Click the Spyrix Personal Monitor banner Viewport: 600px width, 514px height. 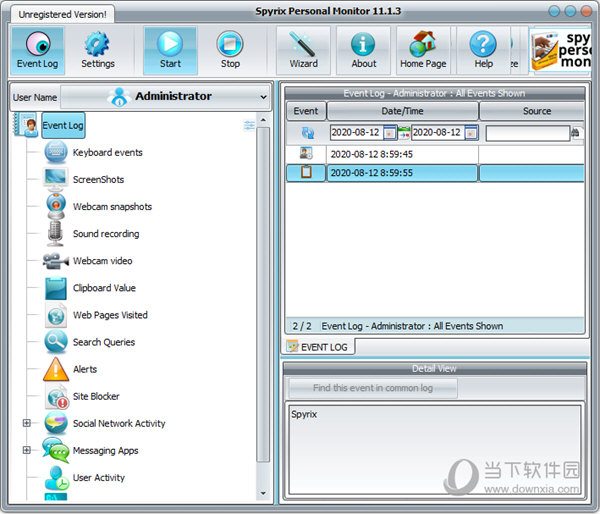(561, 50)
